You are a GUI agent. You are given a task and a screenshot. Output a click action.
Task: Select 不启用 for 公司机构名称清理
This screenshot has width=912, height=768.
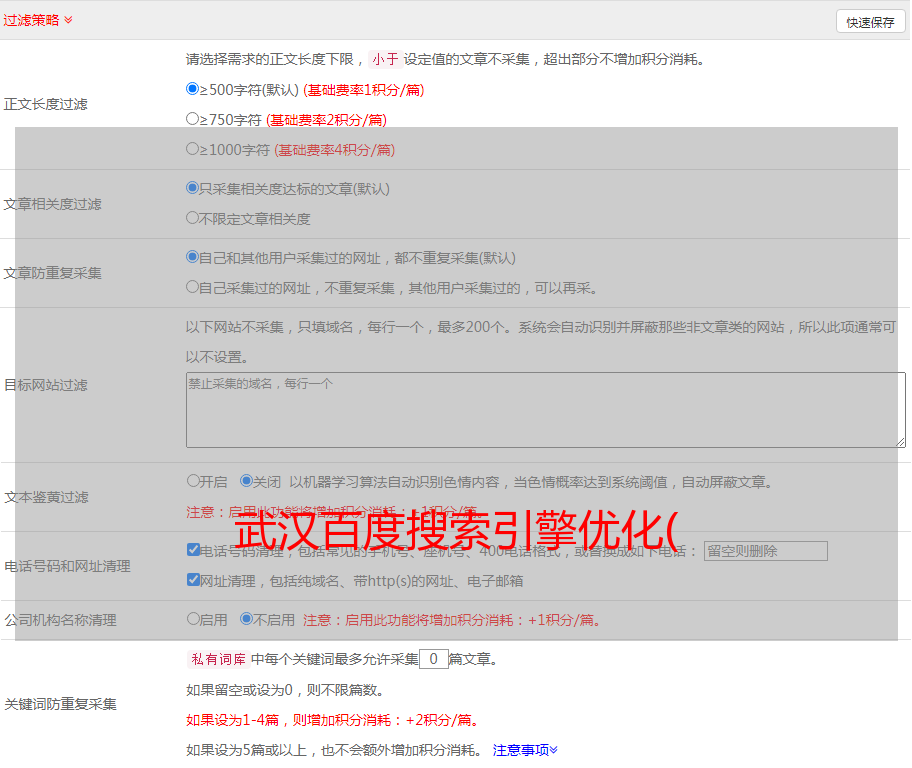click(246, 619)
